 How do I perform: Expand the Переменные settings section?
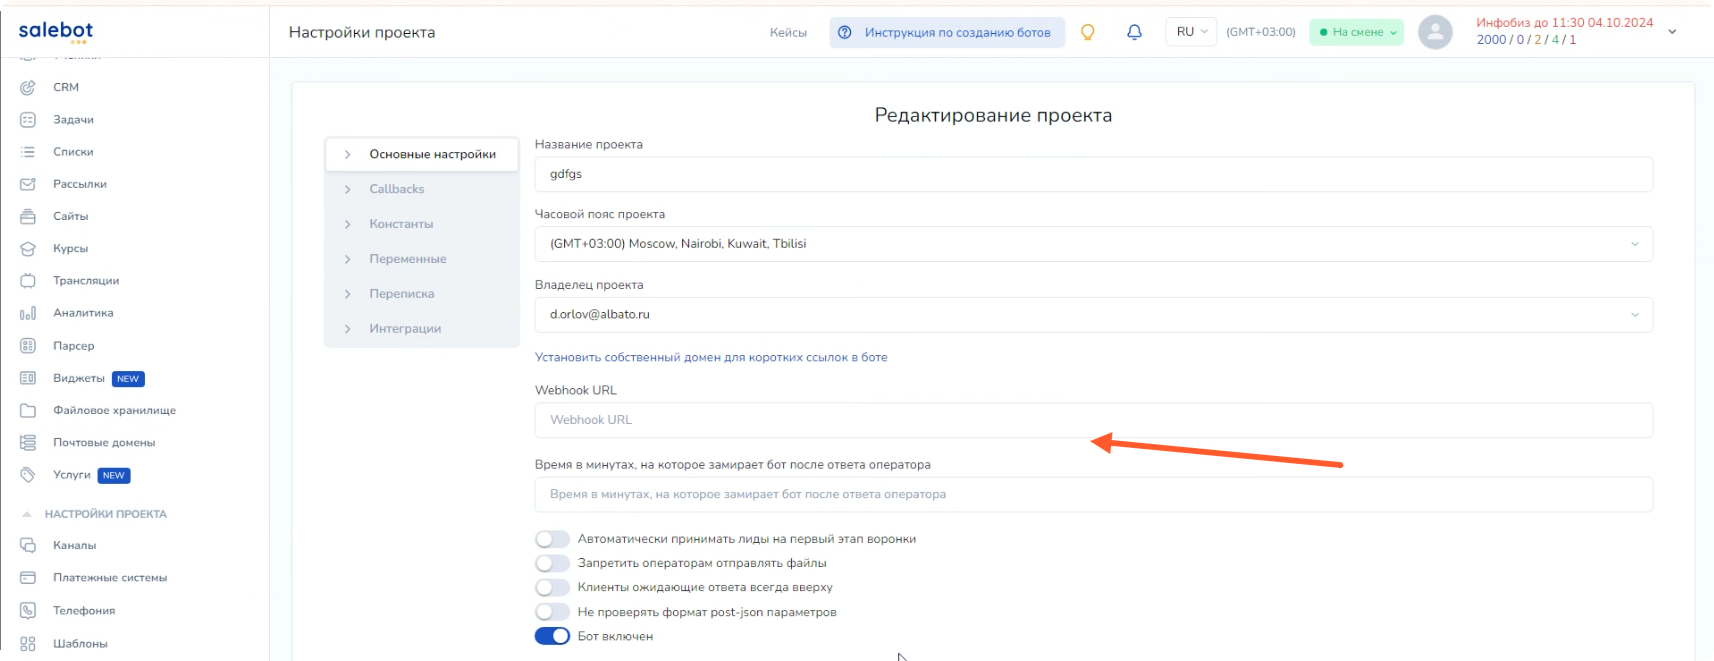point(347,259)
